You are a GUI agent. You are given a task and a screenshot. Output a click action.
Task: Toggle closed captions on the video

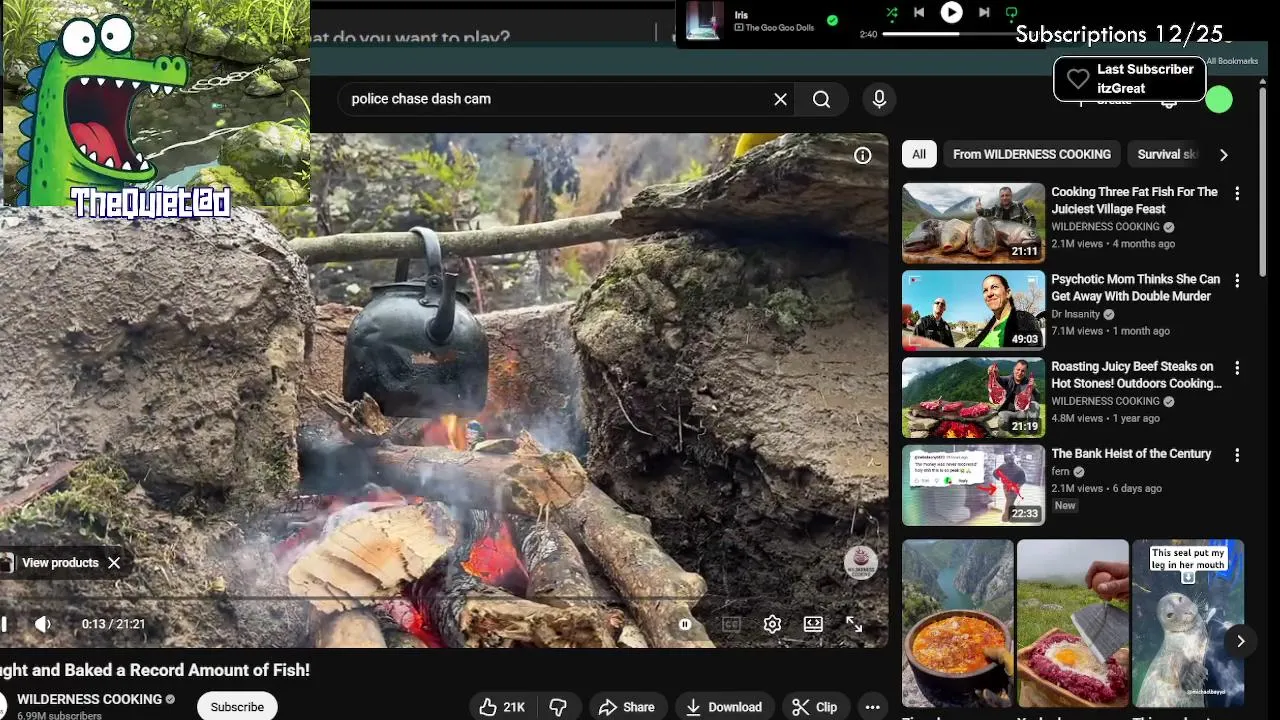tap(731, 624)
